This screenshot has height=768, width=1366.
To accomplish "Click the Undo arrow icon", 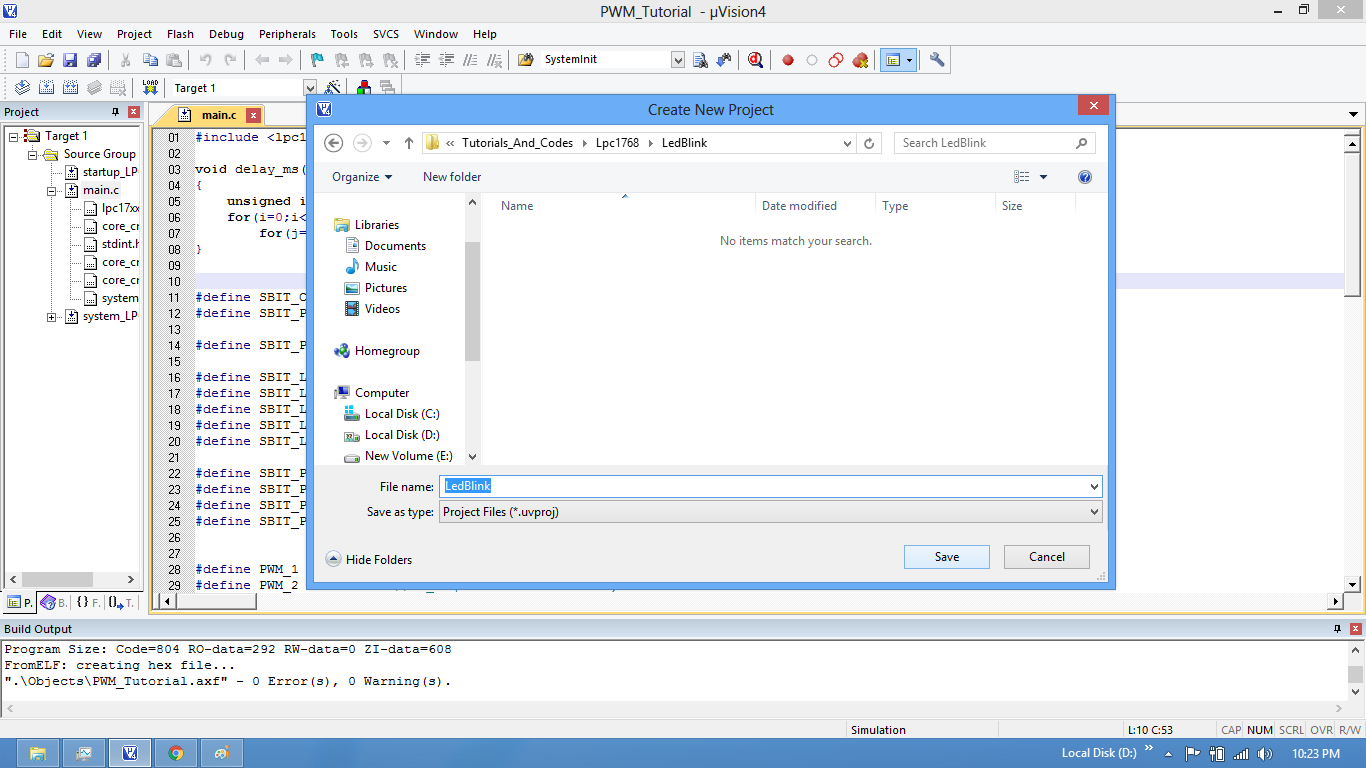I will pyautogui.click(x=205, y=60).
